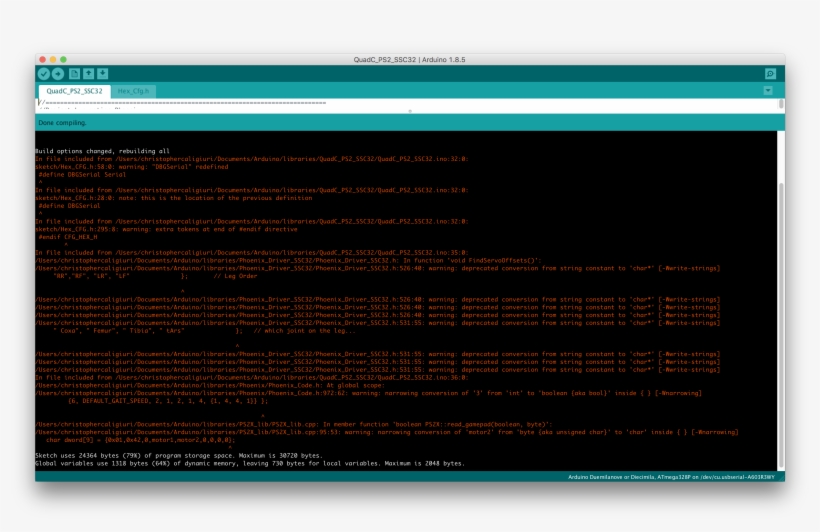Open the Serial Monitor magnifier icon
This screenshot has height=532, width=820.
(x=770, y=74)
